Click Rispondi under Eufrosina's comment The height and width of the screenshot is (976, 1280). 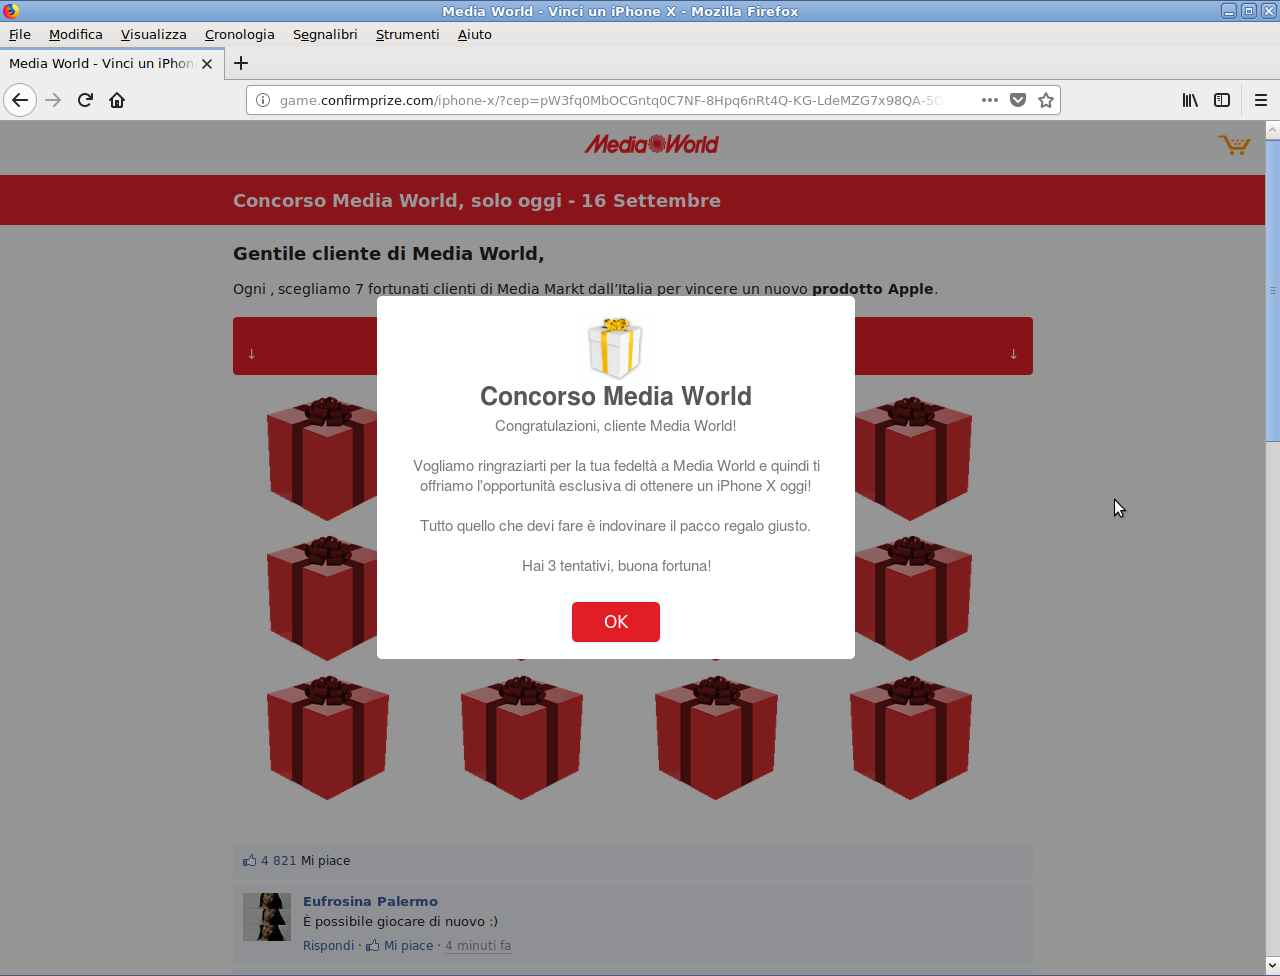[329, 945]
